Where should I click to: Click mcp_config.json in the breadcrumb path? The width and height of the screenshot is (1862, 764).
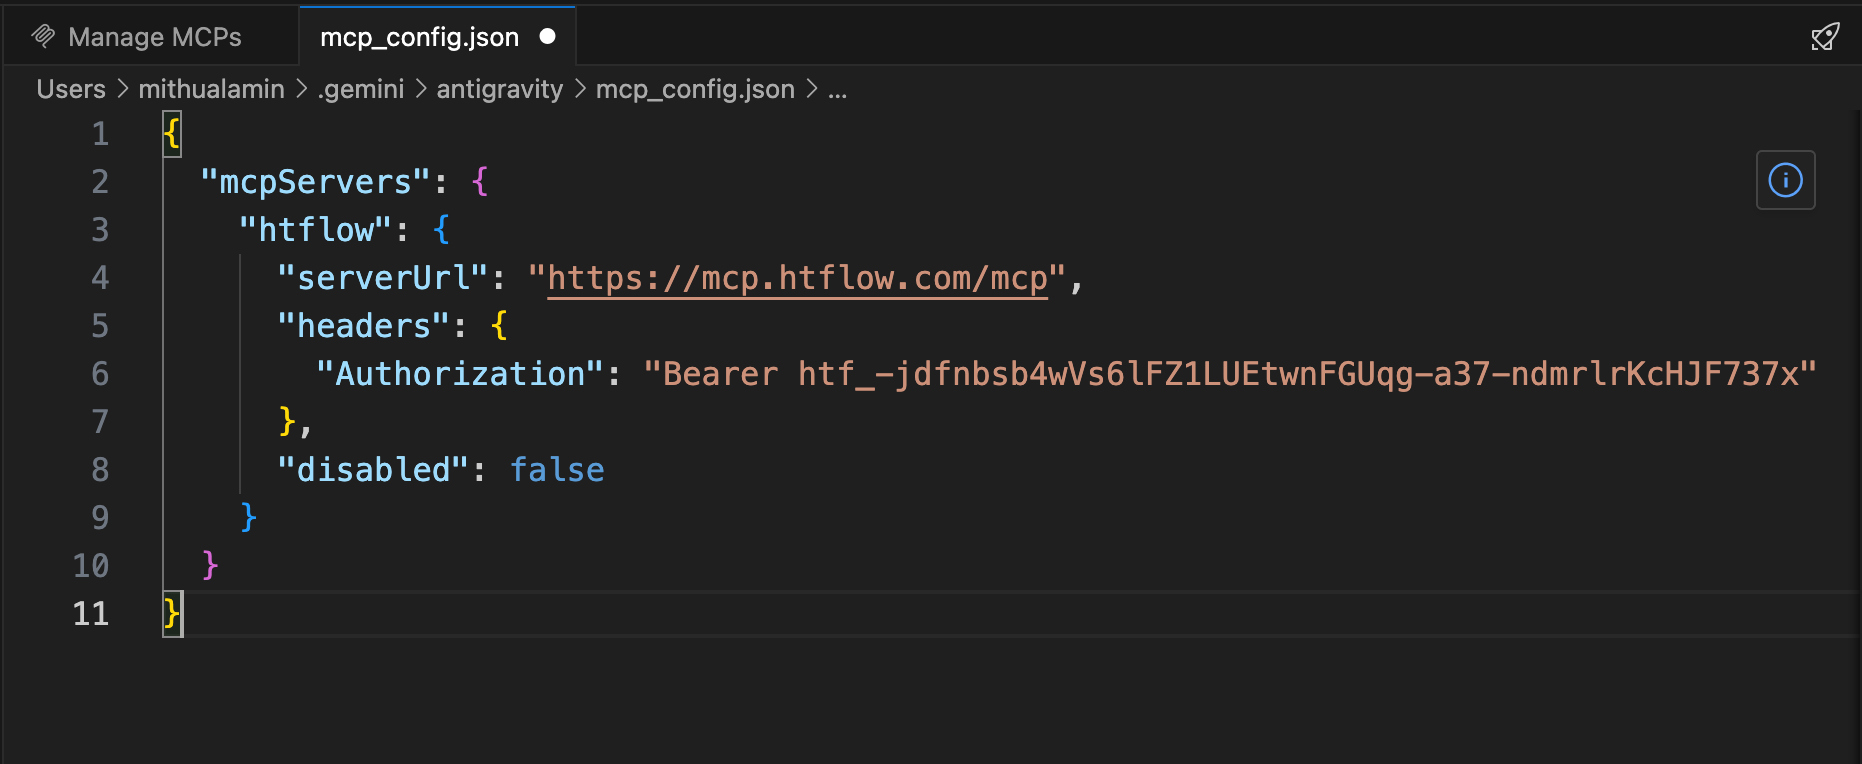pos(695,89)
